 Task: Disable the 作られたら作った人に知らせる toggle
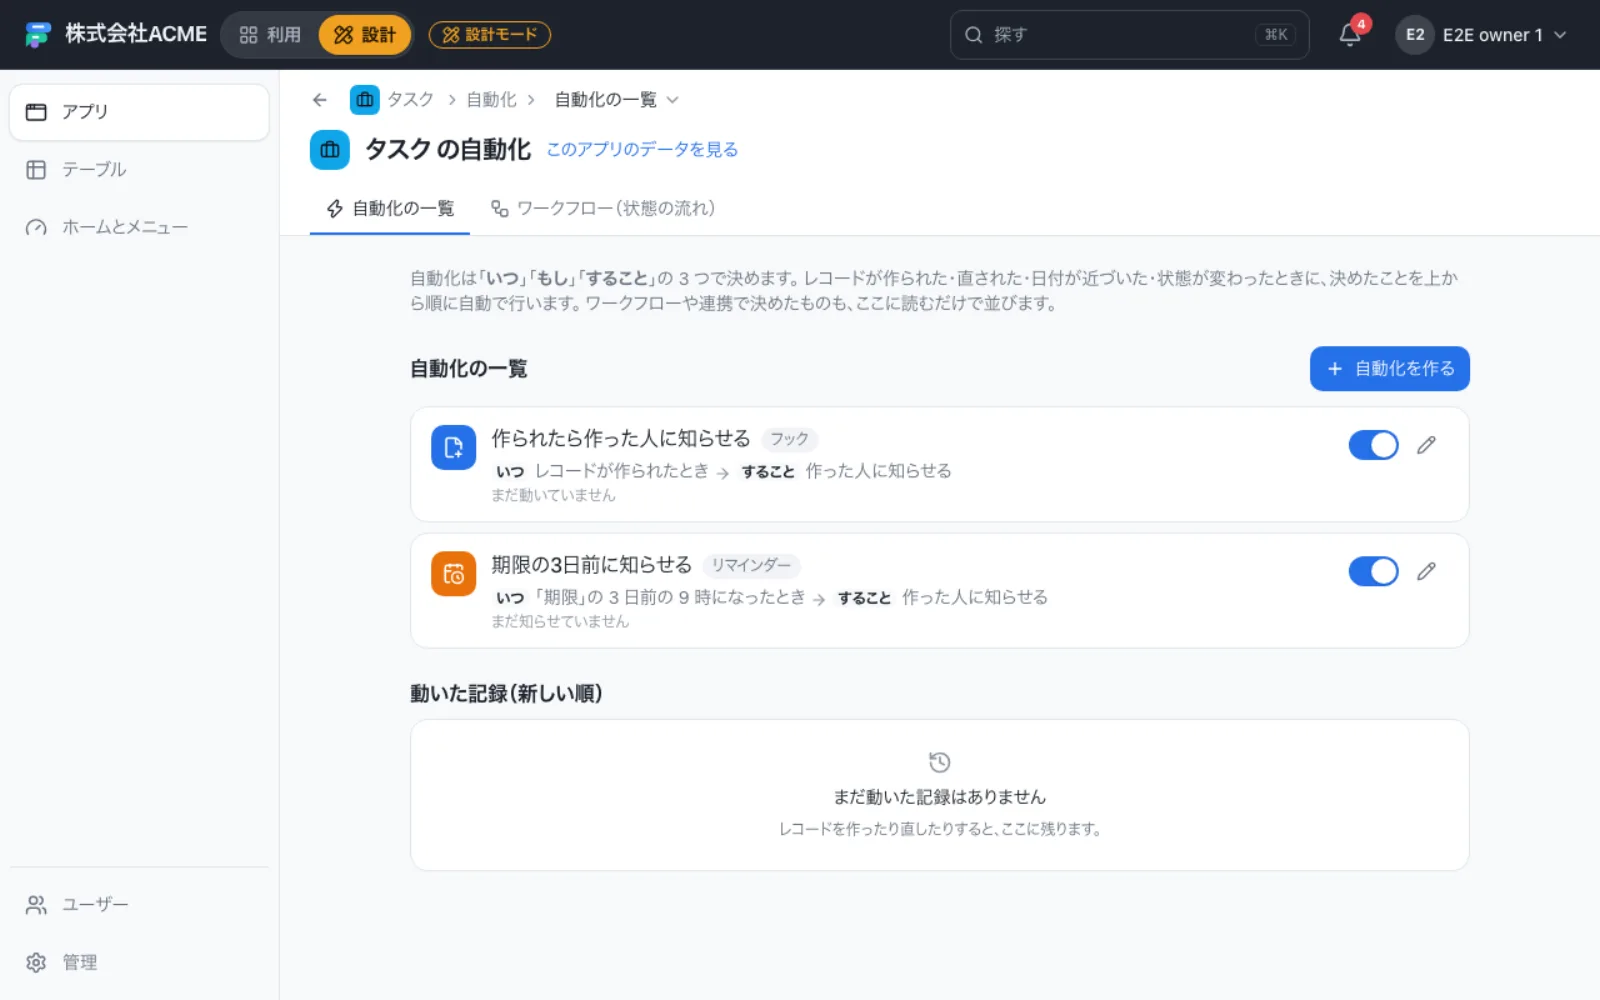1374,445
